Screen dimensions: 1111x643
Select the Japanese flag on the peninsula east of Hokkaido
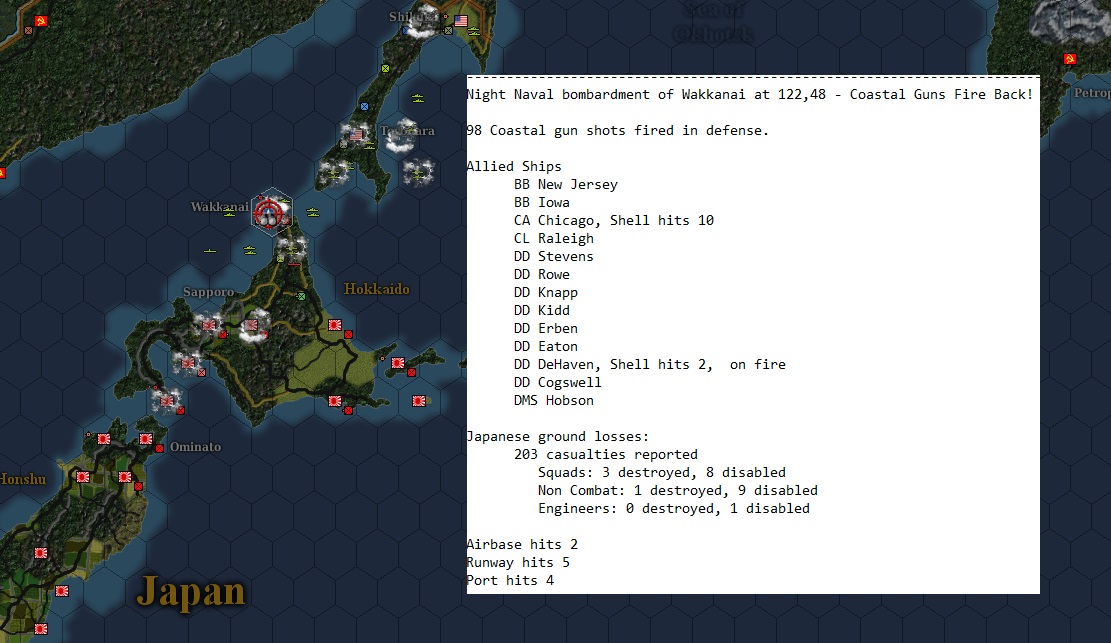pyautogui.click(x=398, y=363)
